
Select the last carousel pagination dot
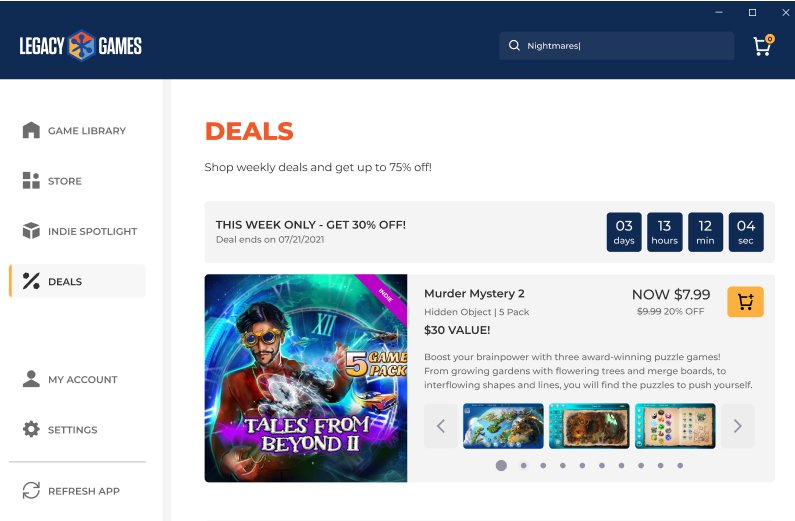(680, 465)
